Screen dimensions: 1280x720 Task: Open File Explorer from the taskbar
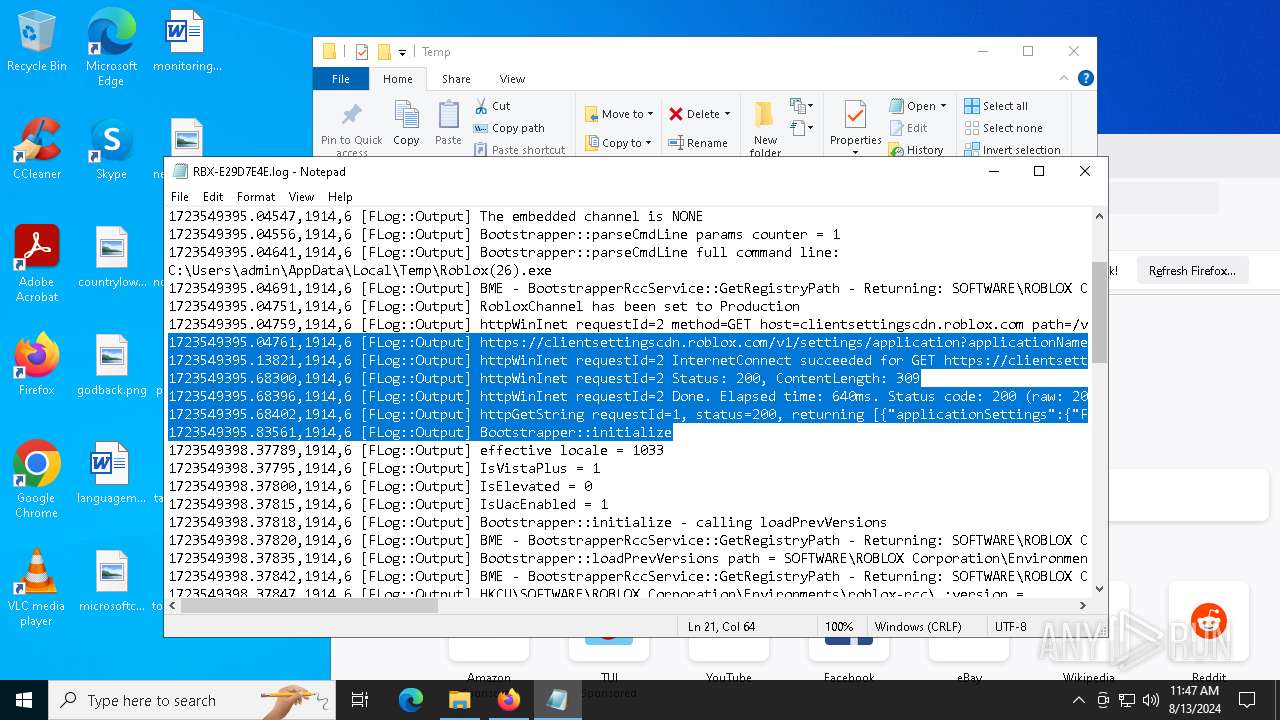tap(459, 700)
